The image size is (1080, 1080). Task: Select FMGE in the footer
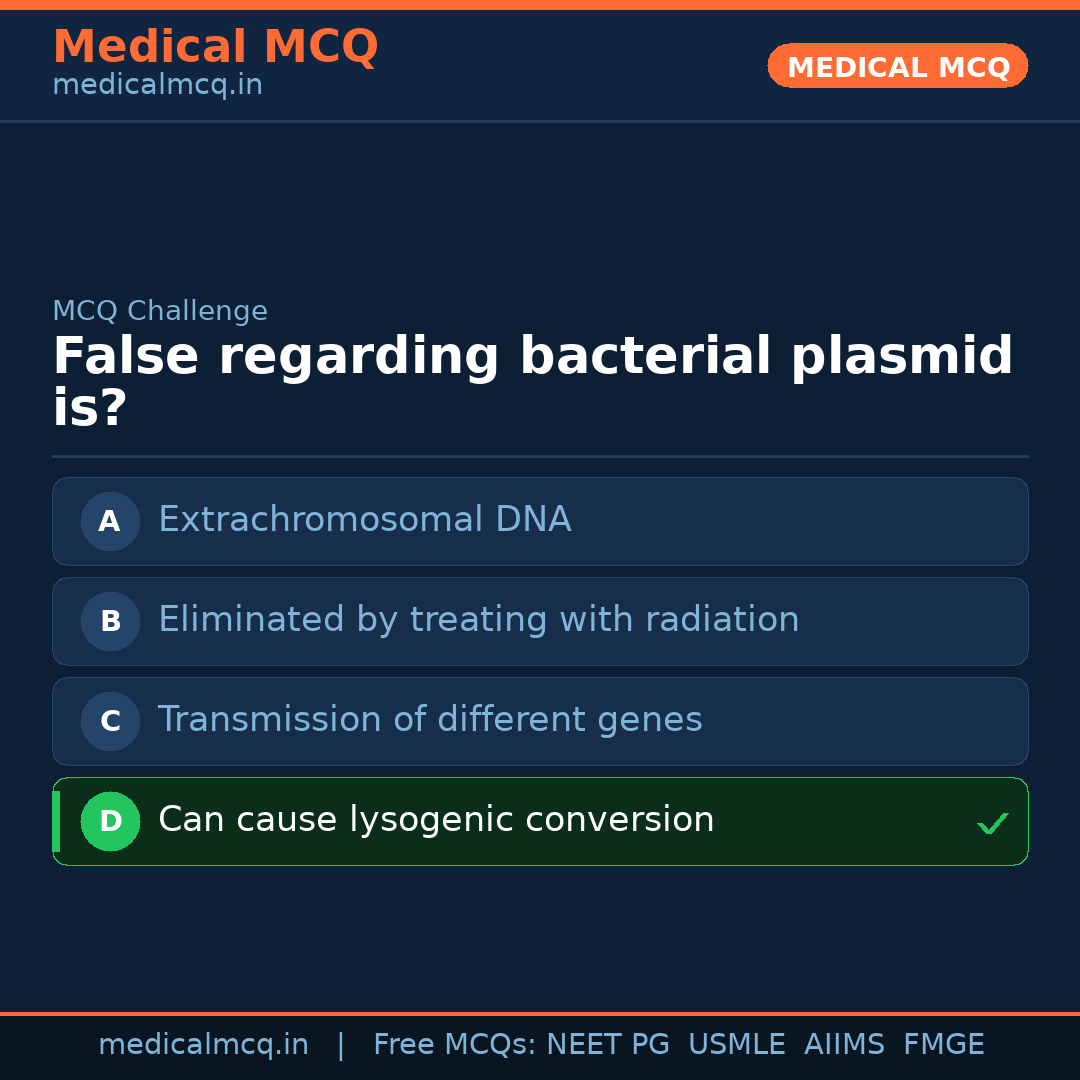(x=943, y=1045)
